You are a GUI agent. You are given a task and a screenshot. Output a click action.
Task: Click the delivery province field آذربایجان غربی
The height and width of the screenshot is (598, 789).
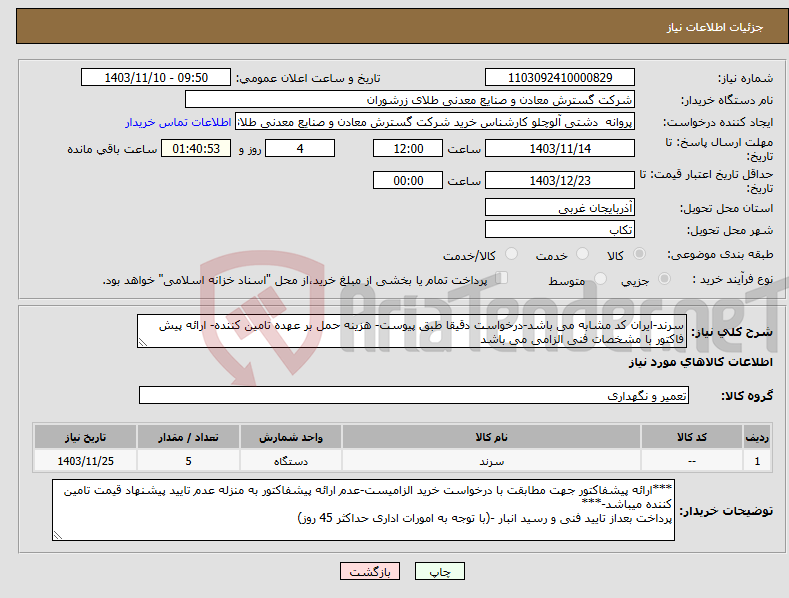coord(560,207)
